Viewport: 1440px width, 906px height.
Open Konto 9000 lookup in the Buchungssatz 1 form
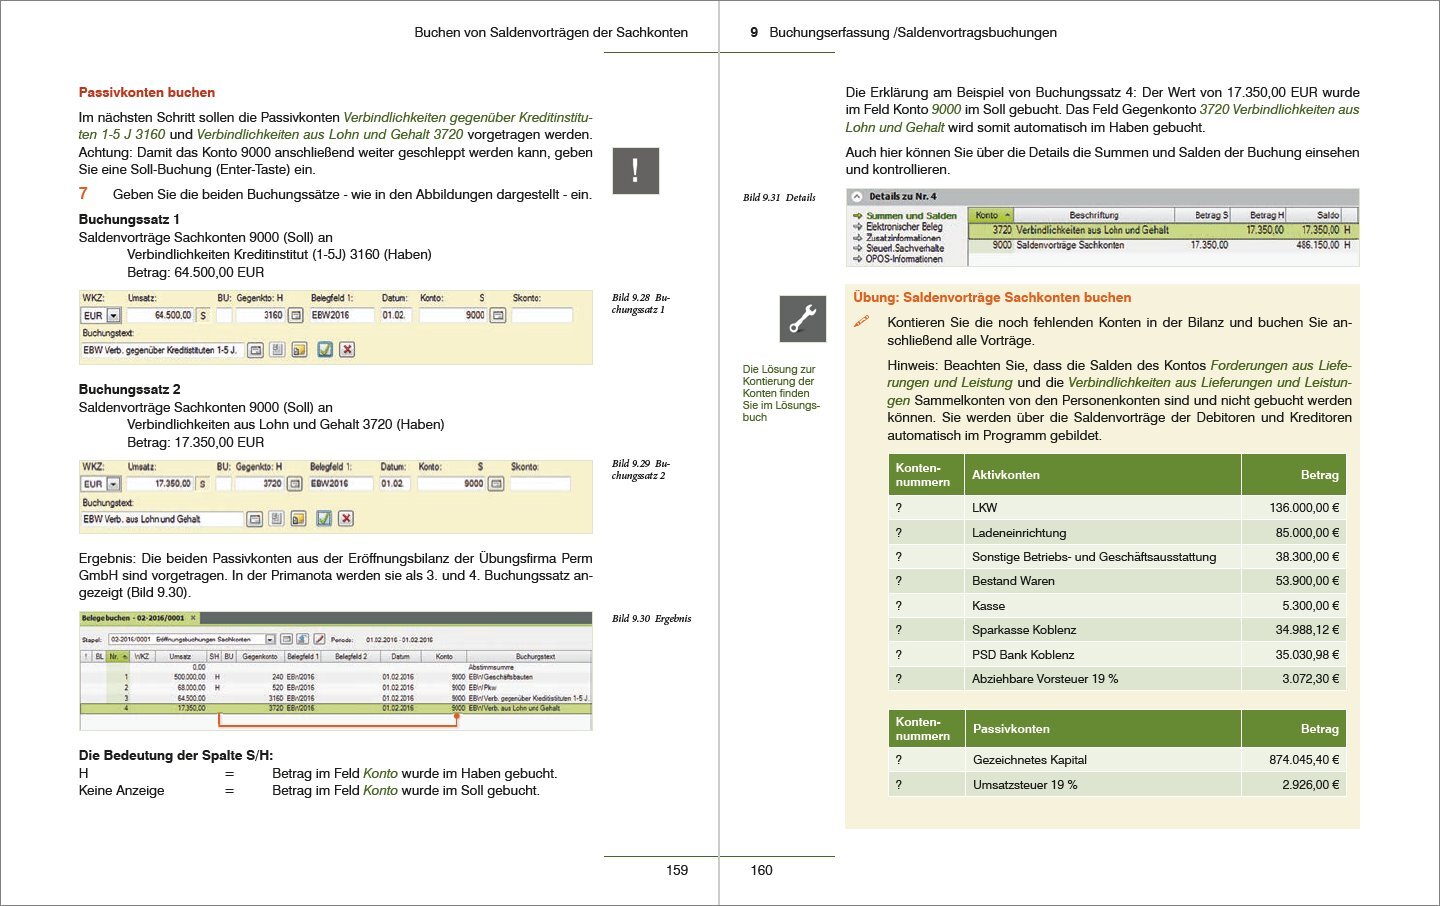click(x=498, y=315)
